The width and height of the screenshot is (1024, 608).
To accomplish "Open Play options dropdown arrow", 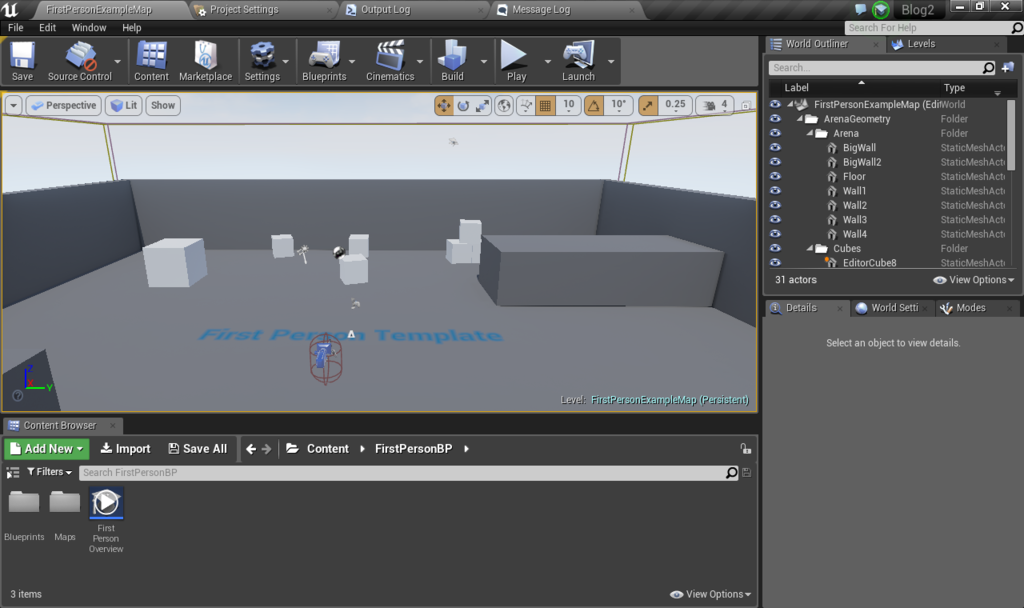I will 547,61.
